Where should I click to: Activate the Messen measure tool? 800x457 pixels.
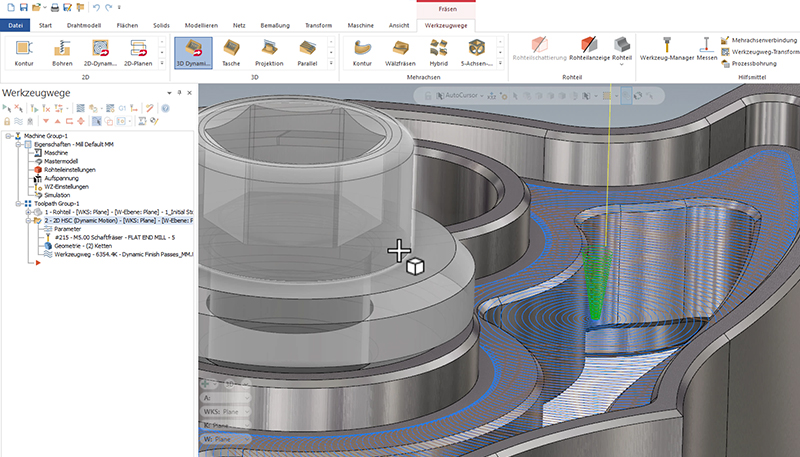point(706,52)
